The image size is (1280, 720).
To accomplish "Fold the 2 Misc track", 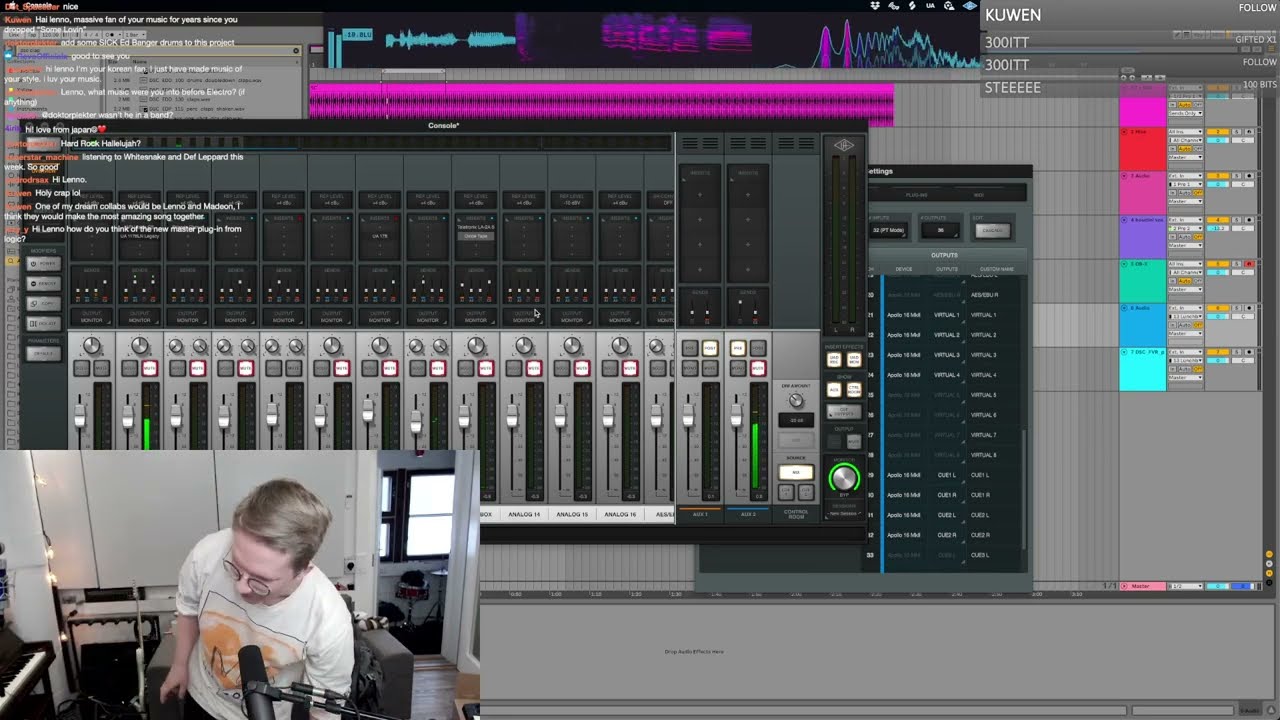I will click(1125, 132).
